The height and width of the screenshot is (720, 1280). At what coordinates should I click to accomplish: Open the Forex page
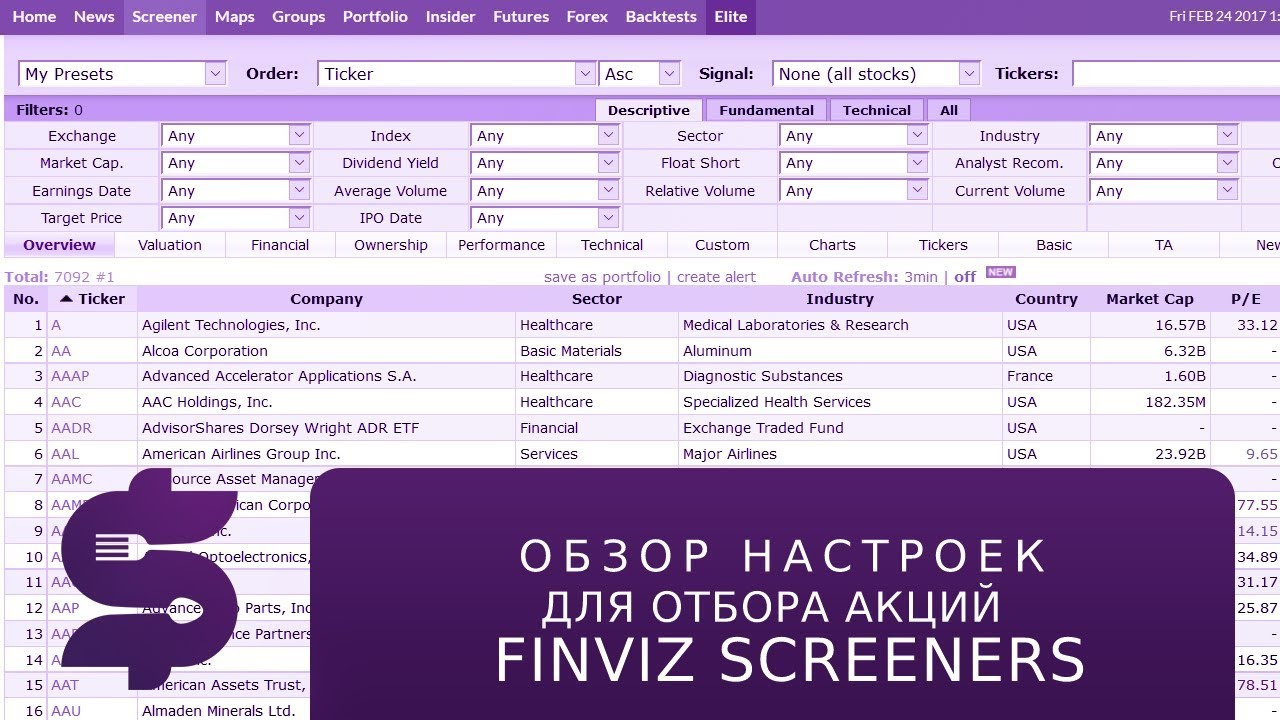[x=587, y=17]
